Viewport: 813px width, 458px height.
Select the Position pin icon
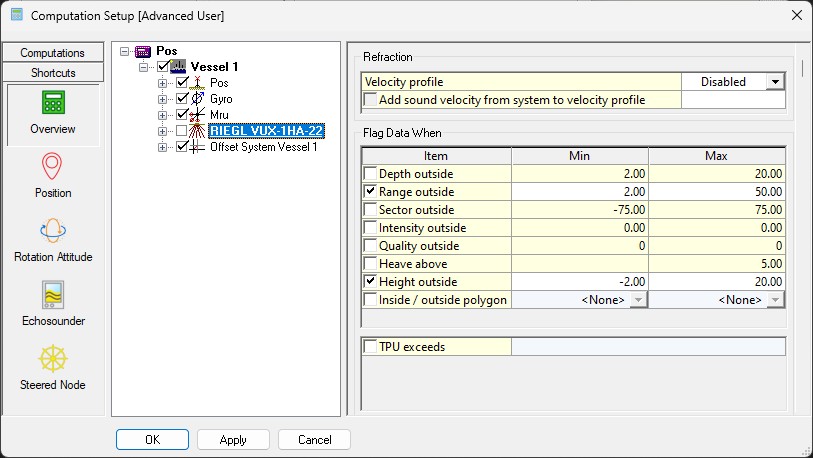pos(52,167)
